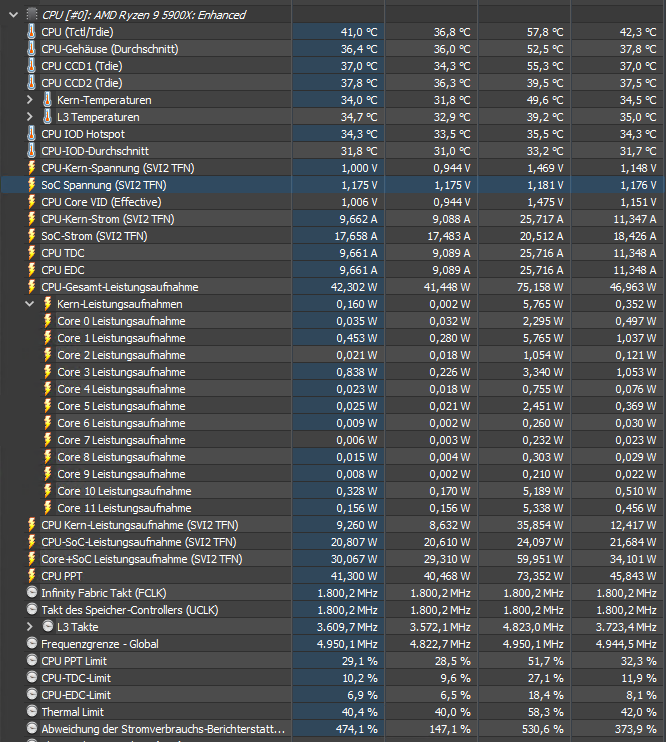Image resolution: width=666 pixels, height=742 pixels.
Task: Click the 530,6 % maximum value
Action: point(543,729)
